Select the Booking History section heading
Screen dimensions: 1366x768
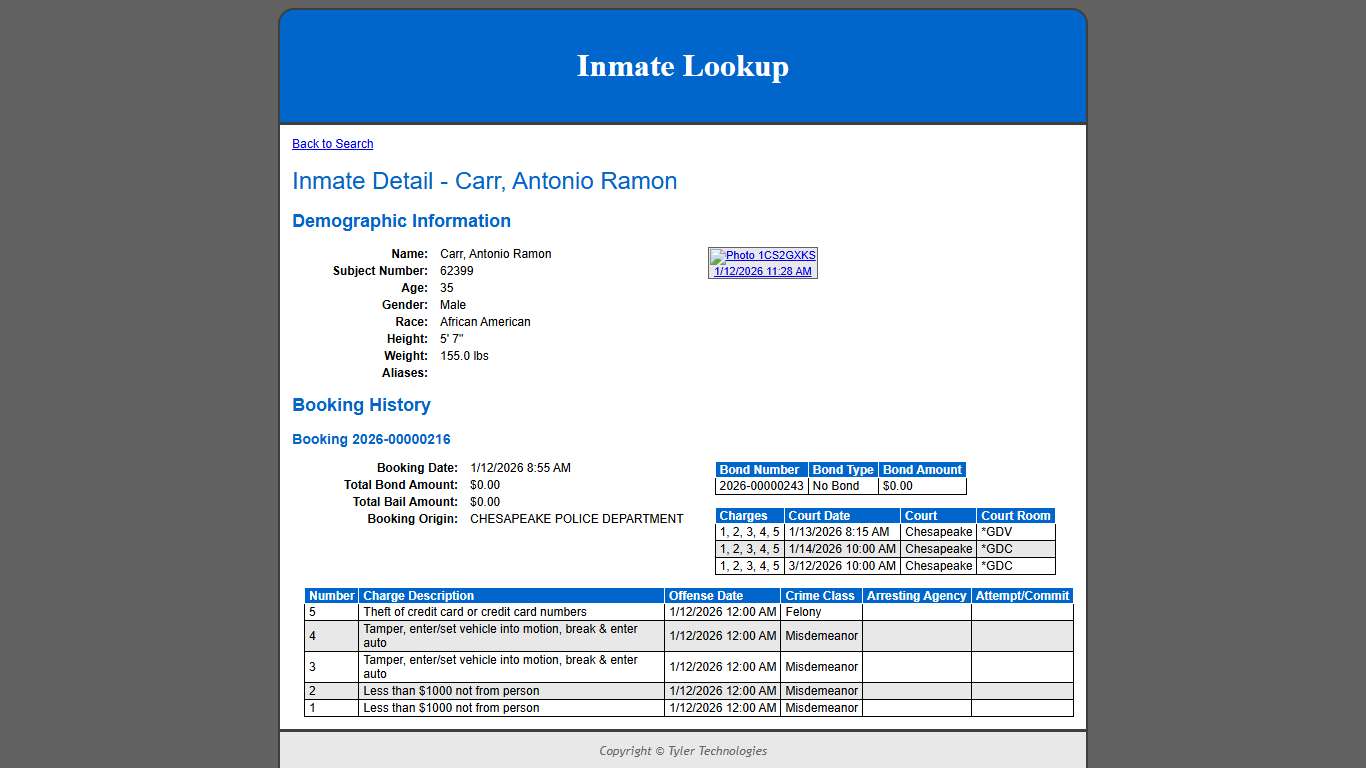click(x=361, y=405)
